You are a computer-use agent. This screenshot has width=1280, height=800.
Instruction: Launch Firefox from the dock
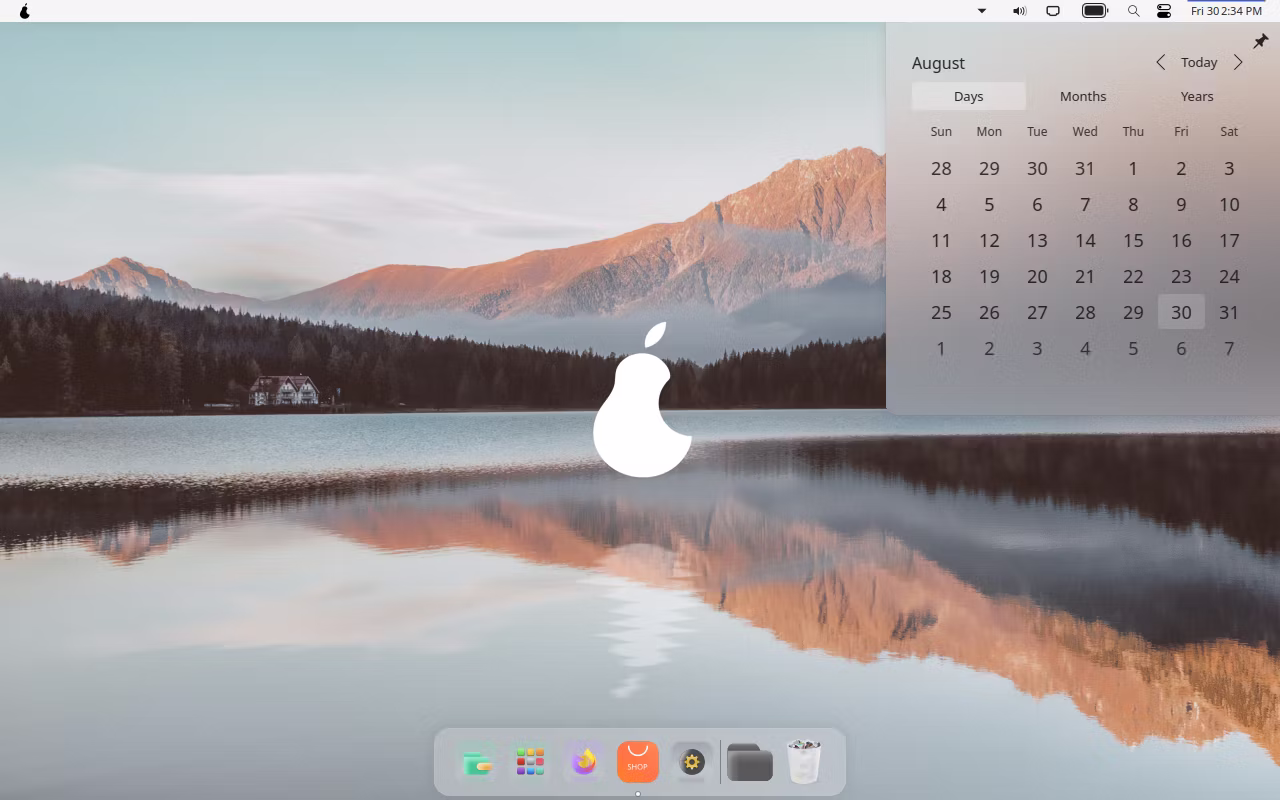point(584,763)
